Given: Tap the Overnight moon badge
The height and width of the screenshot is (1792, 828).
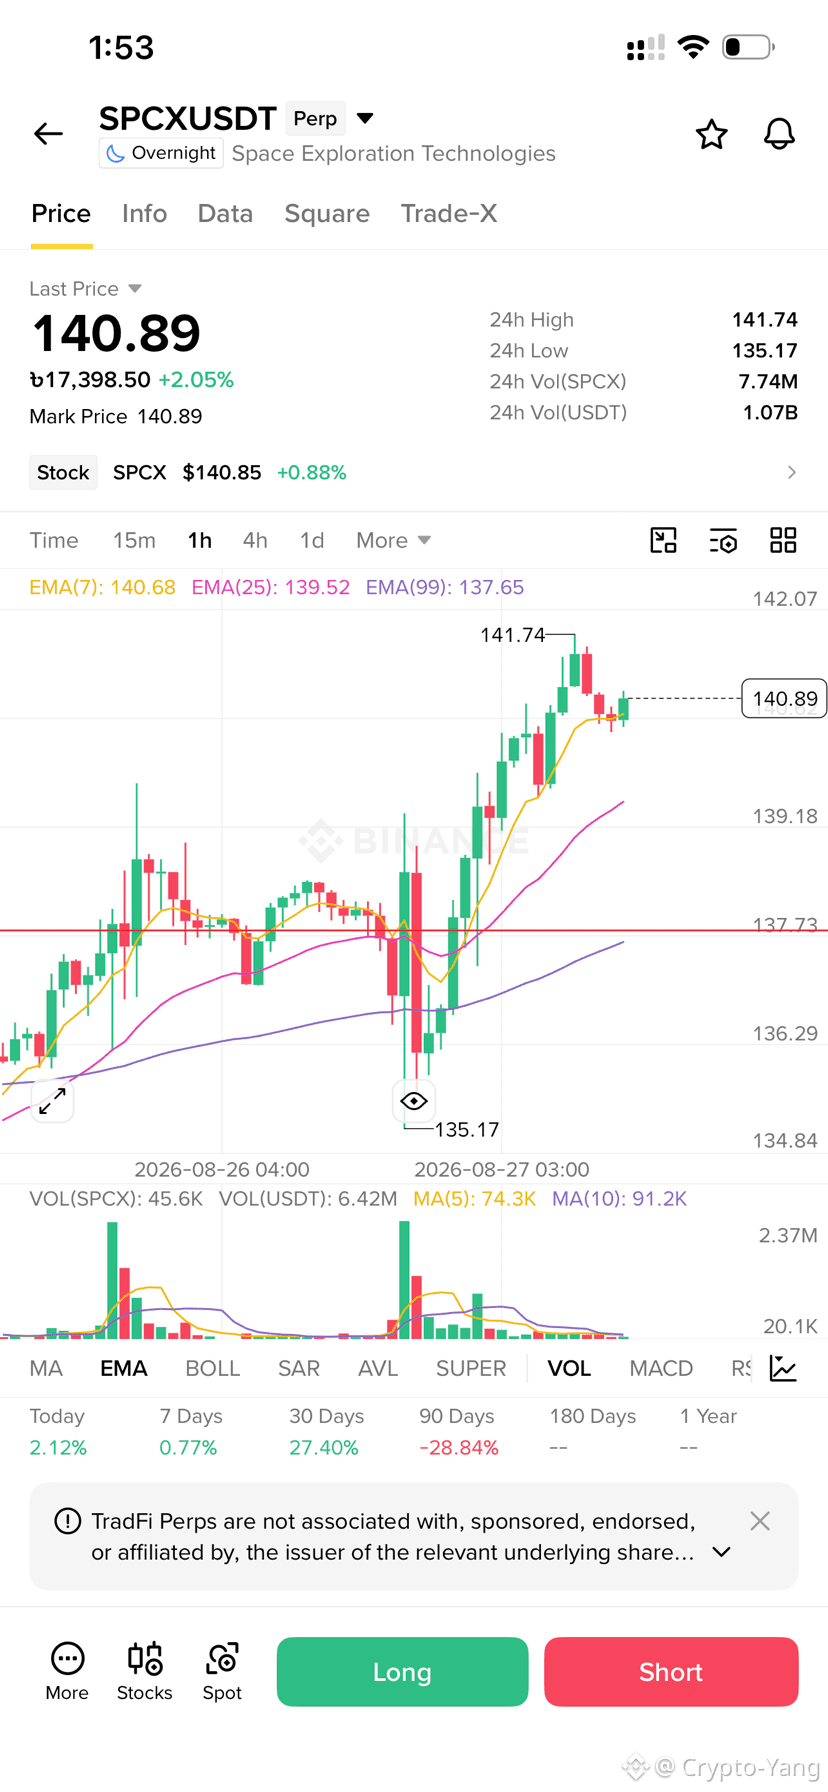Looking at the screenshot, I should click(160, 153).
